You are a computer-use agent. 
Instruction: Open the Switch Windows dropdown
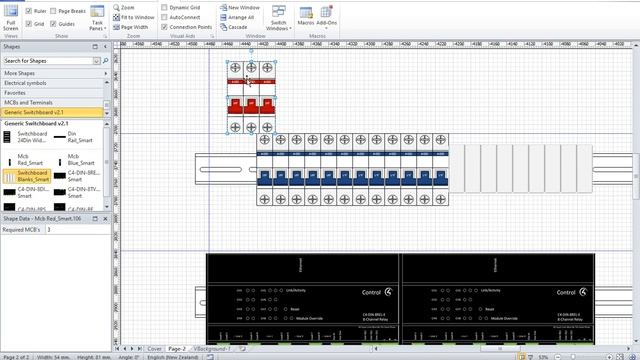point(279,18)
